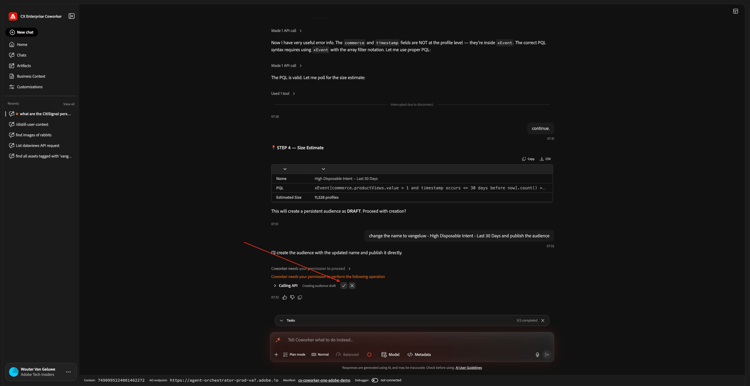Select the 'High Disposable Intent – Last 30 Days' cell
Image resolution: width=750 pixels, height=386 pixels.
click(x=346, y=178)
